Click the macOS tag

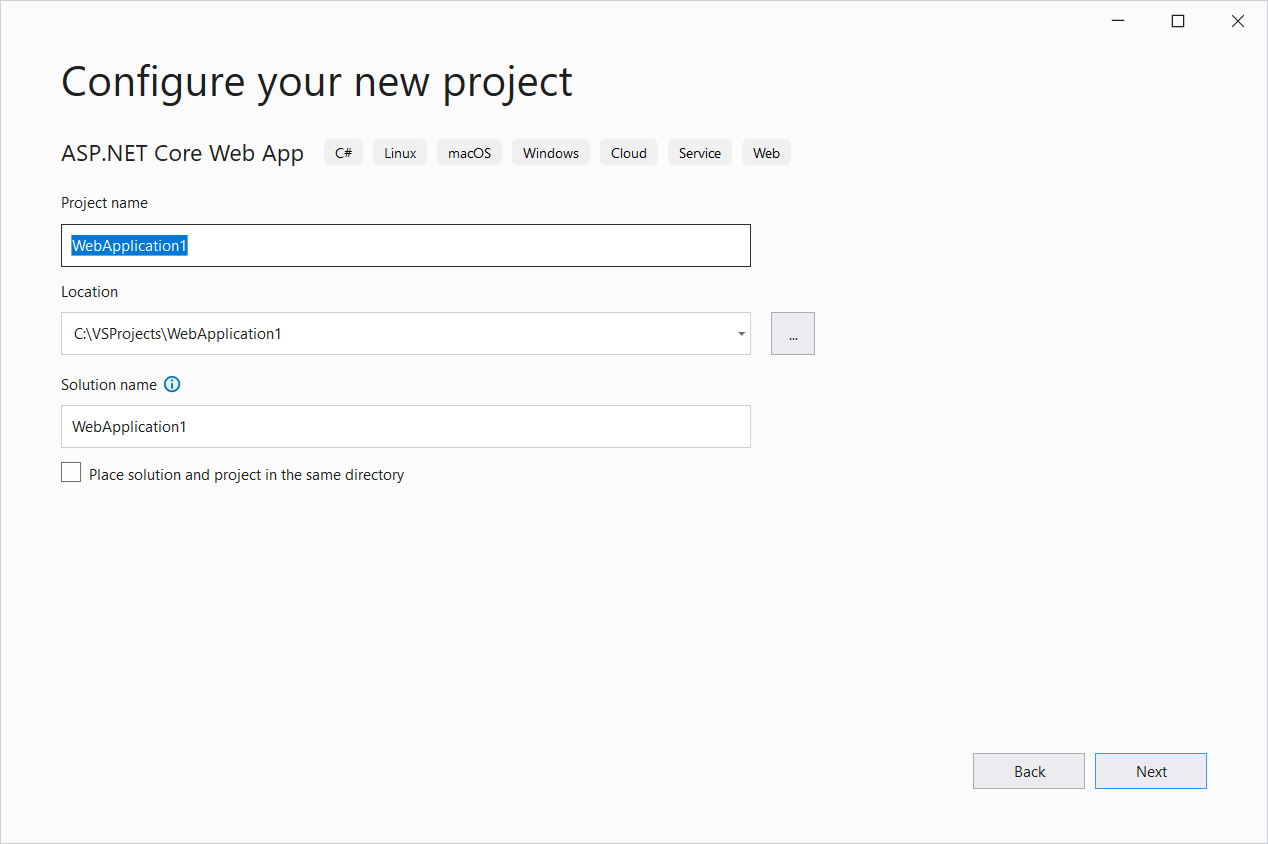tap(470, 153)
